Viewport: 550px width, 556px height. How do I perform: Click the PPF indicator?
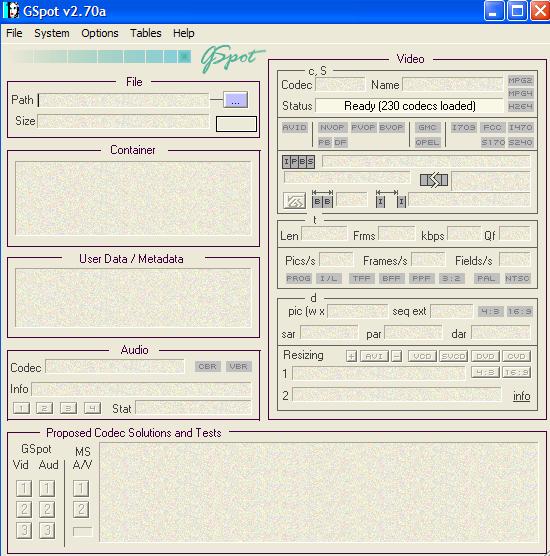421,278
